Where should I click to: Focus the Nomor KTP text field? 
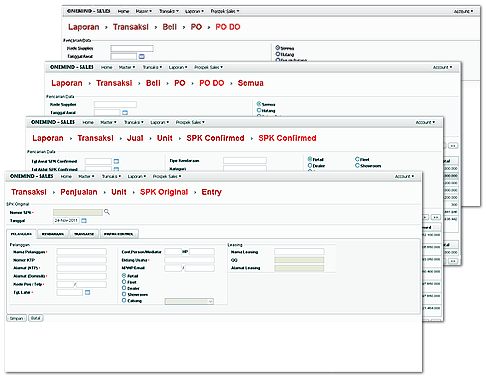[82, 260]
